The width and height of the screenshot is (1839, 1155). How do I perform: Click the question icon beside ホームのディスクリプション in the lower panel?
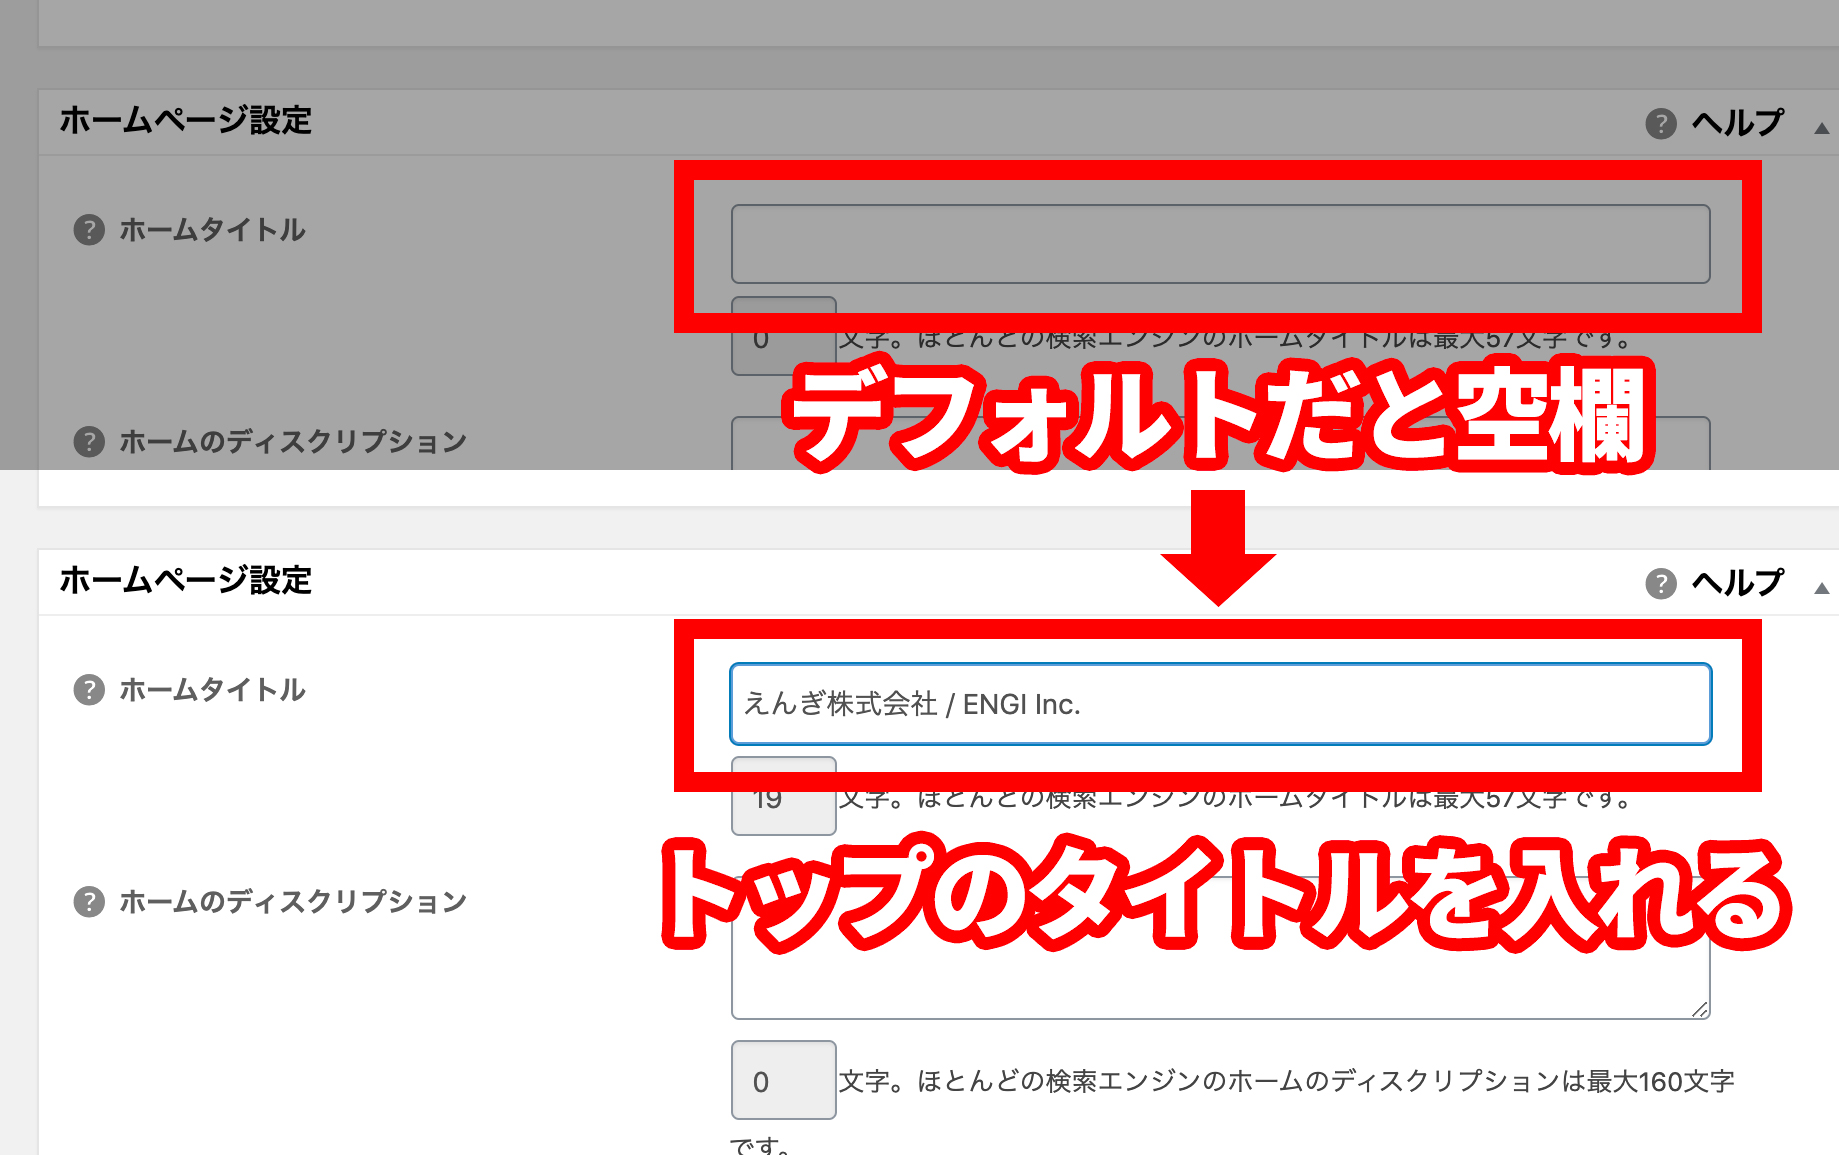coord(89,901)
